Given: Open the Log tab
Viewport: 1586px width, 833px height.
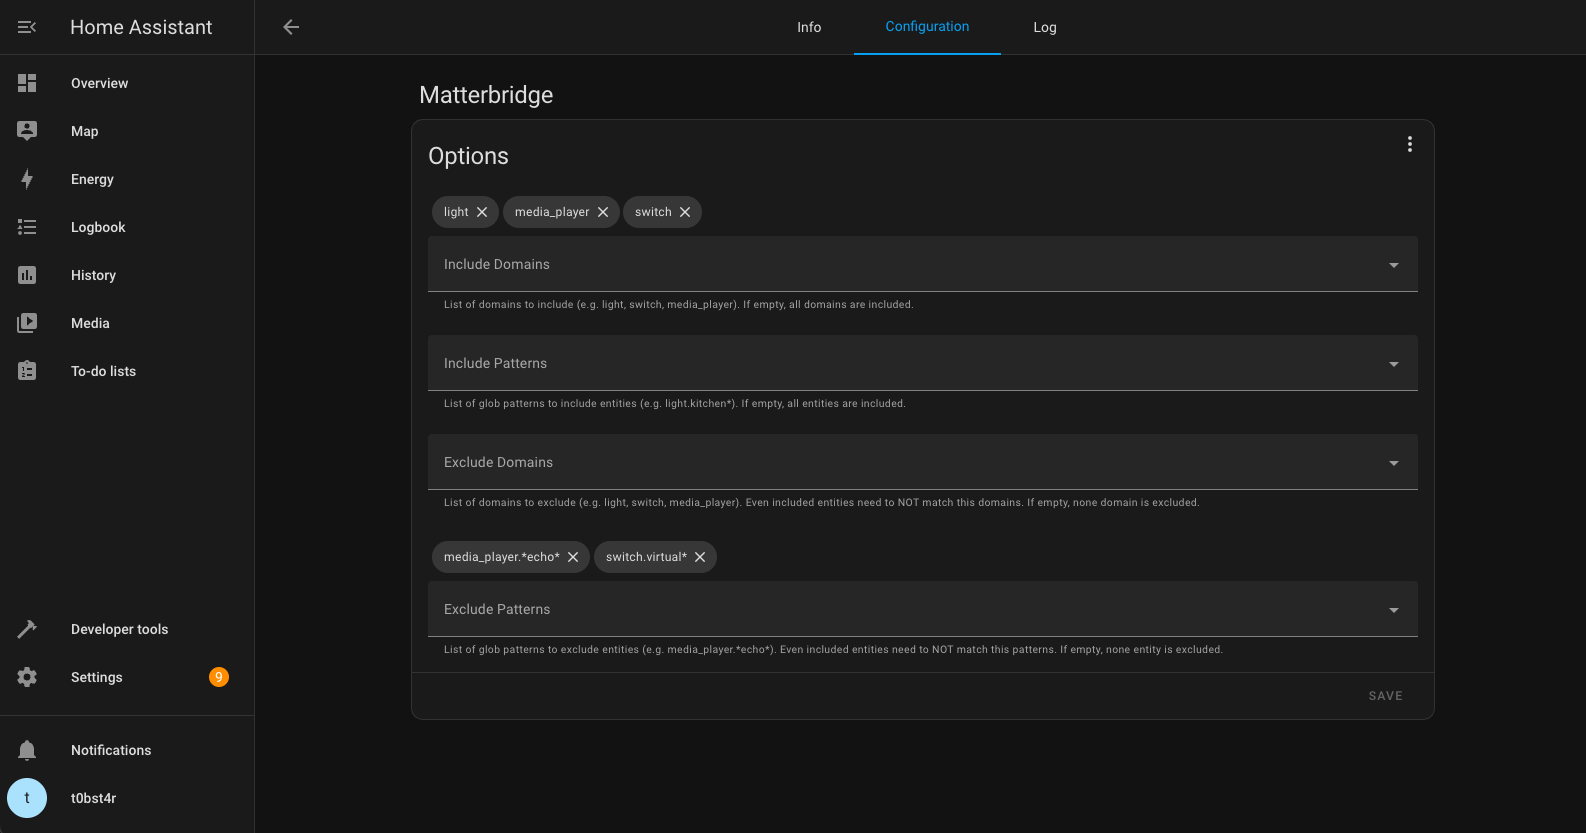Looking at the screenshot, I should click(1045, 27).
